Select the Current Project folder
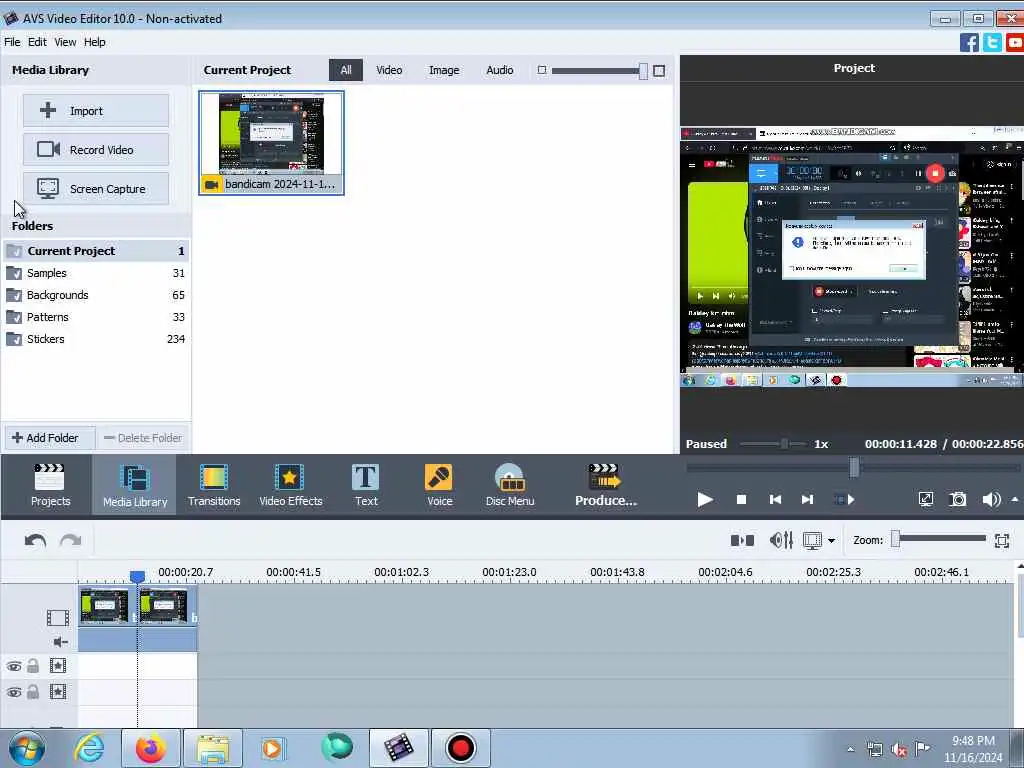The height and width of the screenshot is (768, 1024). [x=96, y=251]
